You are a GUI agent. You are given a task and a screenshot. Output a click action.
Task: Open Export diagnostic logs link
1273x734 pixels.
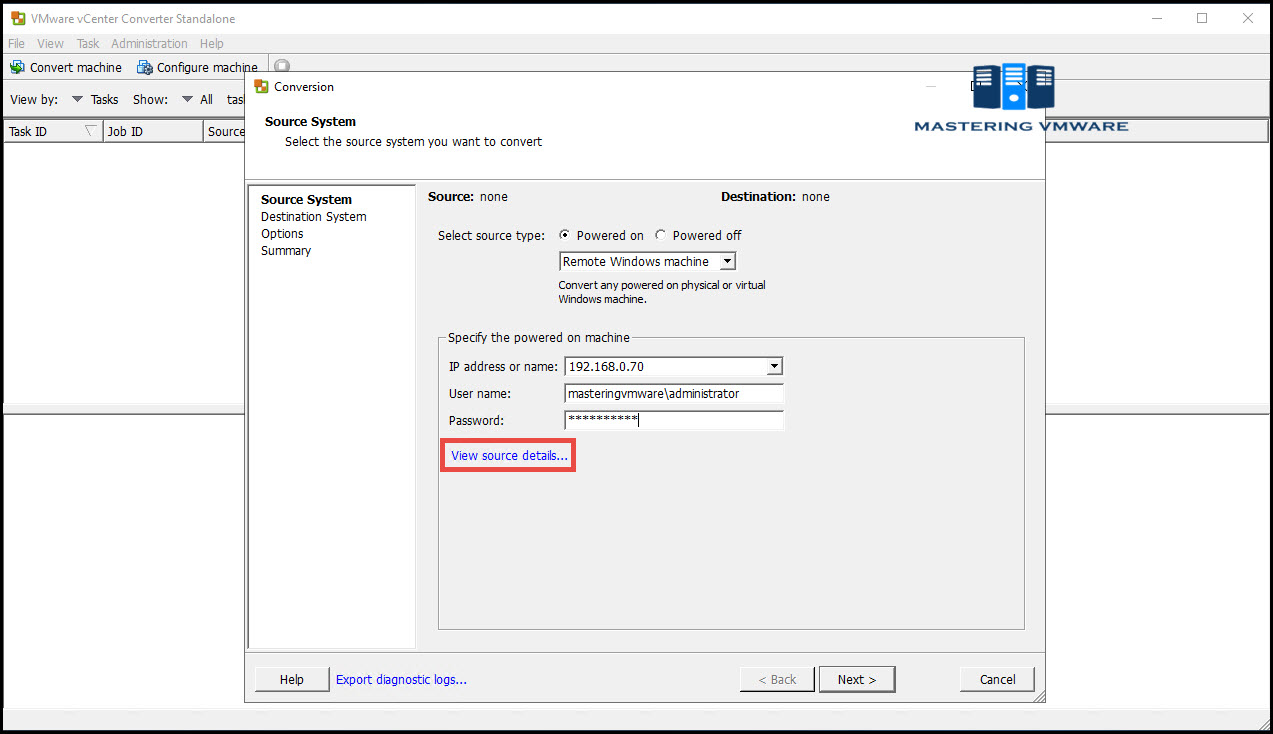click(401, 679)
